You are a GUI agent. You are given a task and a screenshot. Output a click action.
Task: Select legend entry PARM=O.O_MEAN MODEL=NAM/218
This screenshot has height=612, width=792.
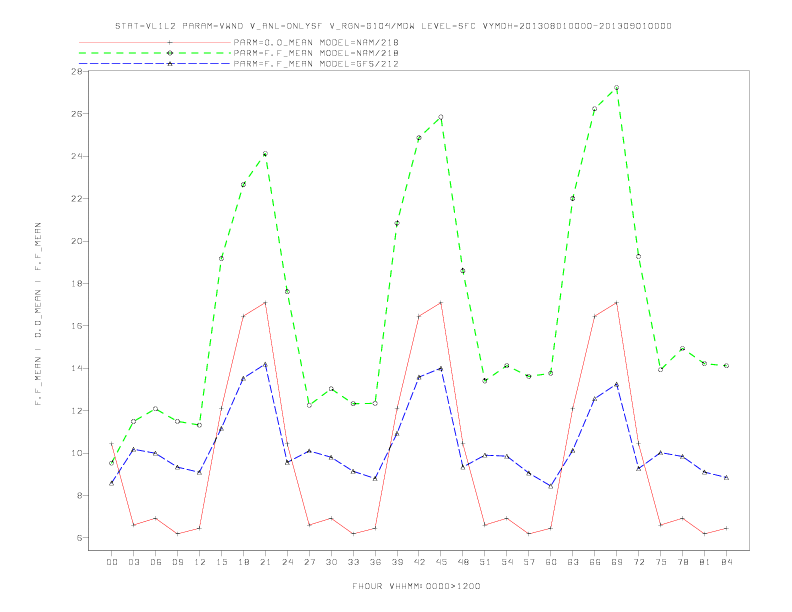(316, 42)
